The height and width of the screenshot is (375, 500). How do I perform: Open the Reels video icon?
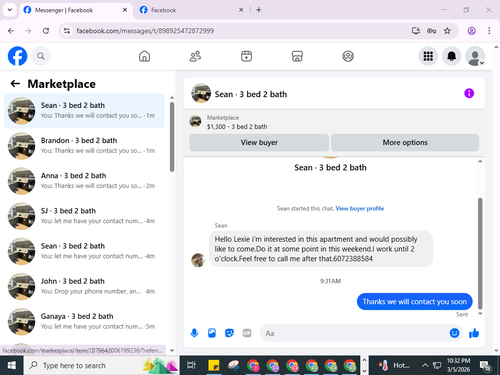(x=246, y=56)
